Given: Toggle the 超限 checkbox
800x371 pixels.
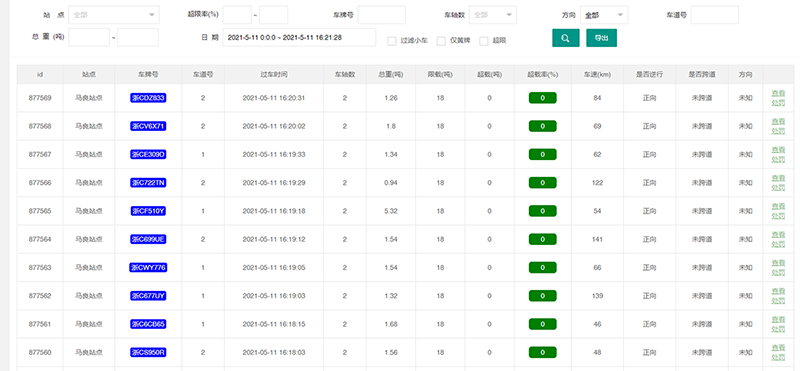Looking at the screenshot, I should pos(484,41).
